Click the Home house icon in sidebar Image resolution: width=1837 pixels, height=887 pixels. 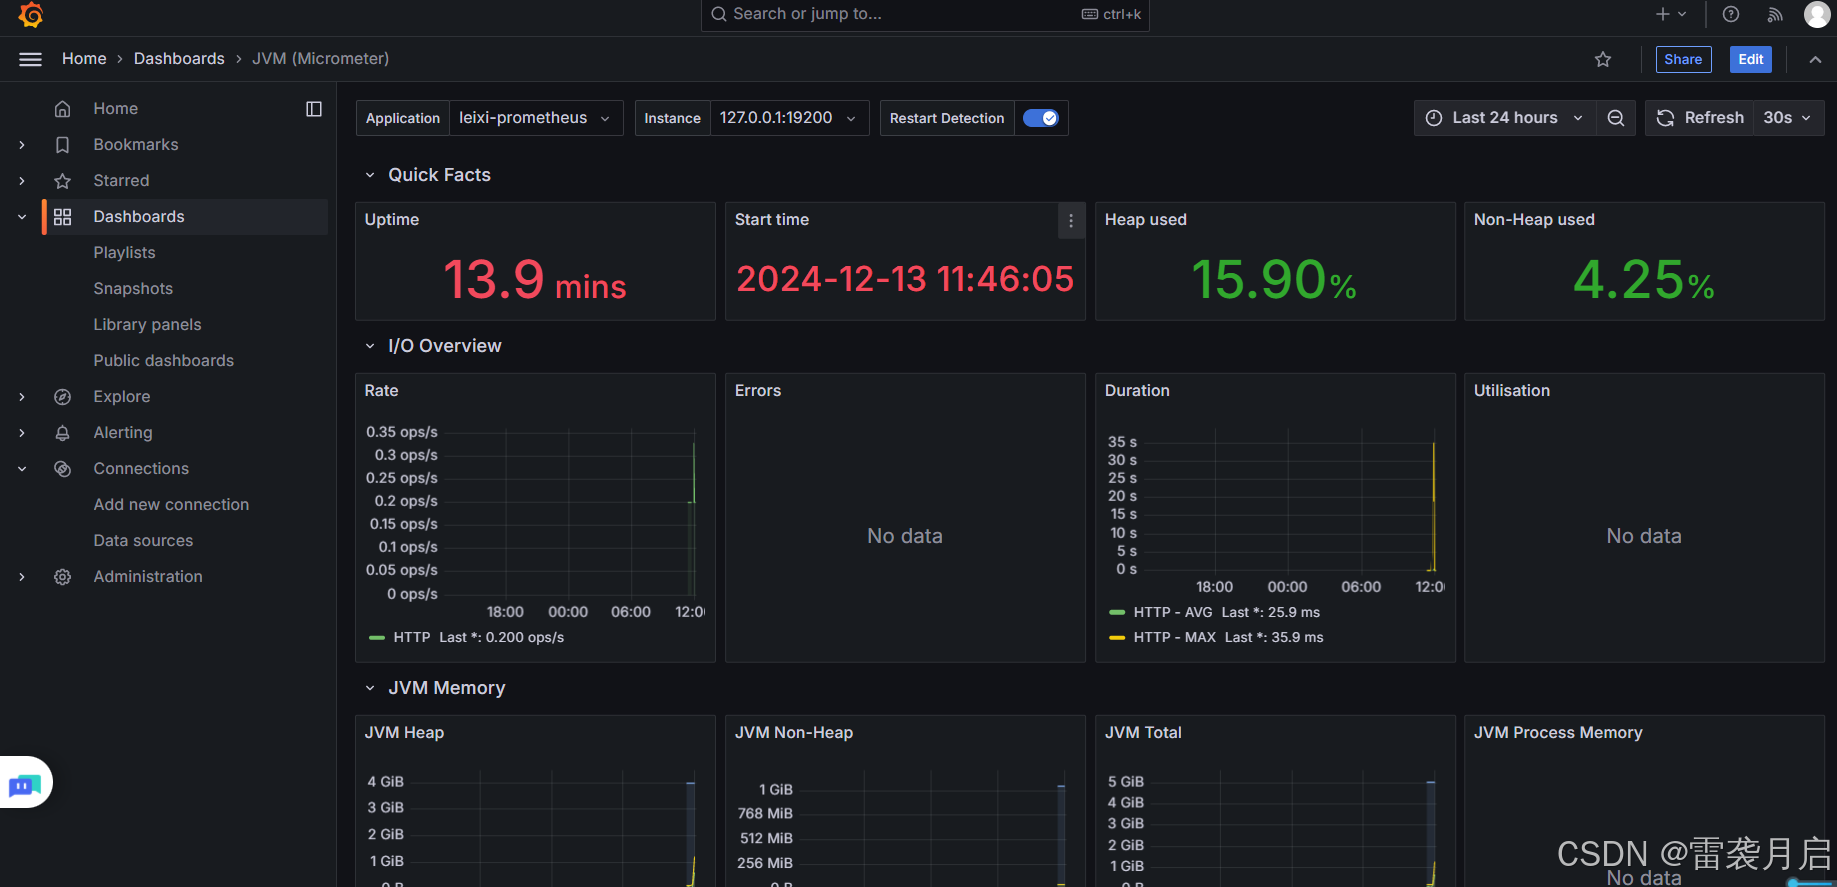click(x=62, y=109)
